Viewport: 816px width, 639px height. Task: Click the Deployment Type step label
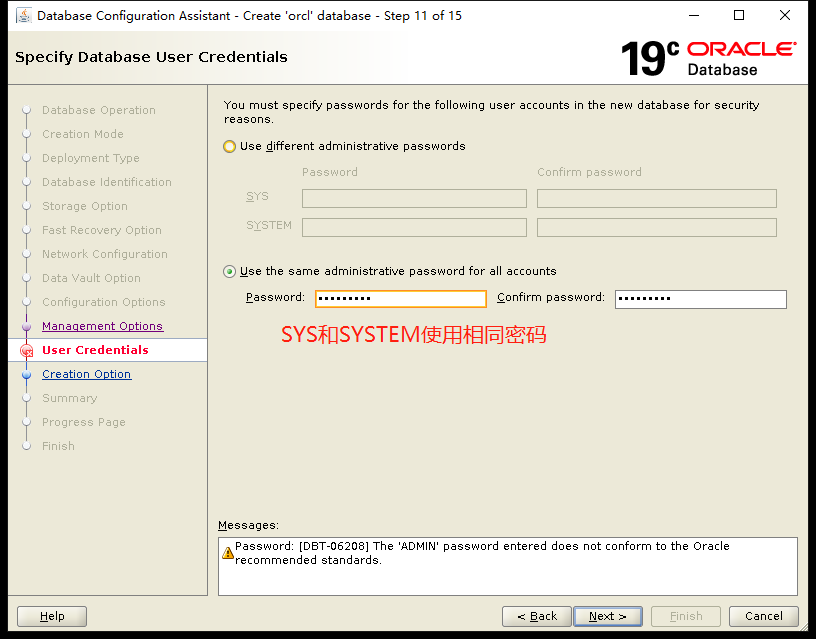(91, 158)
